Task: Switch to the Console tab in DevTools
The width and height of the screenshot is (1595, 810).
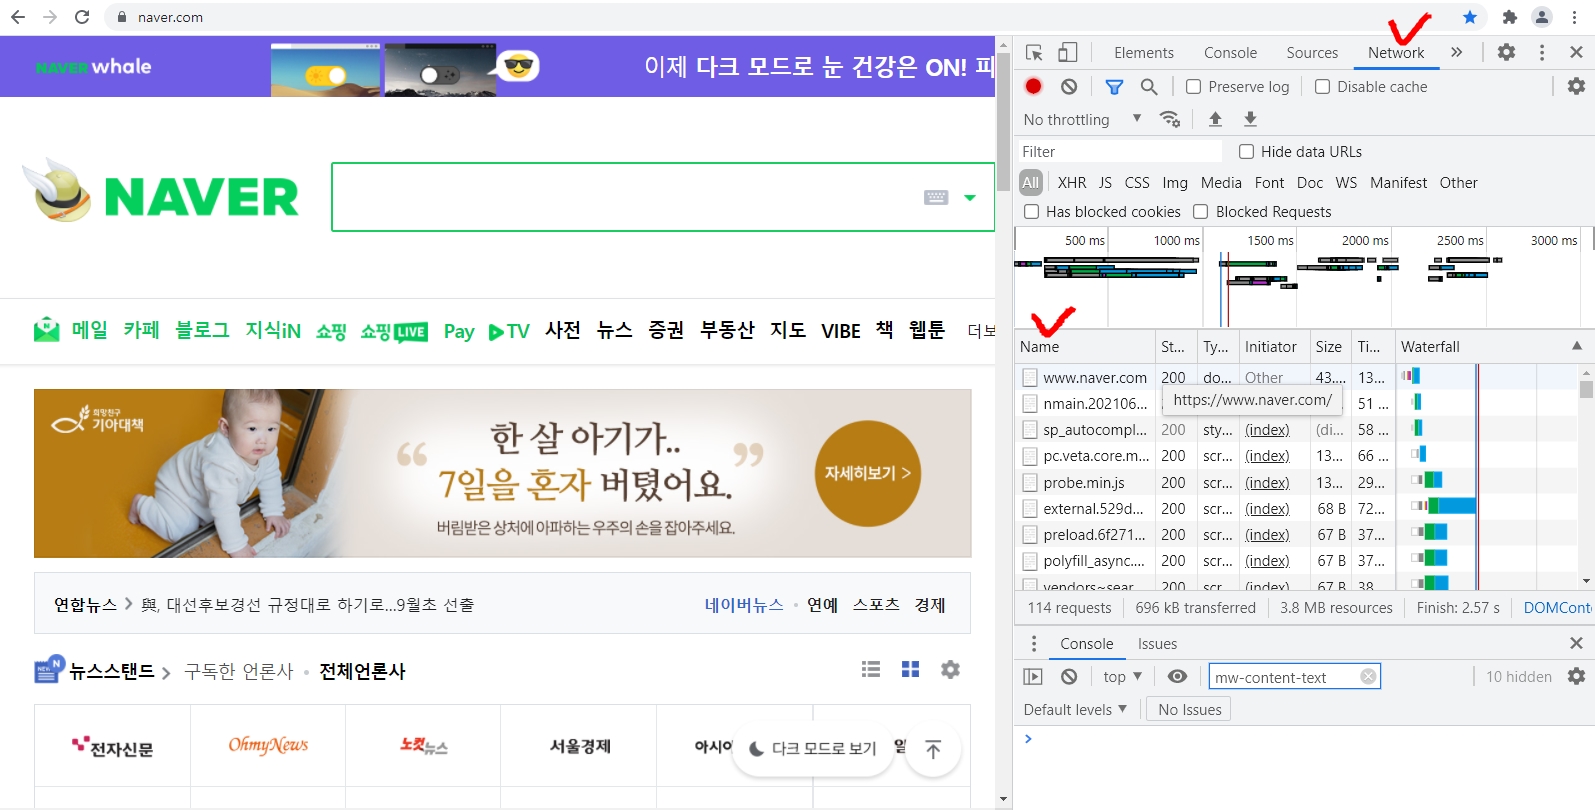Action: [1230, 53]
